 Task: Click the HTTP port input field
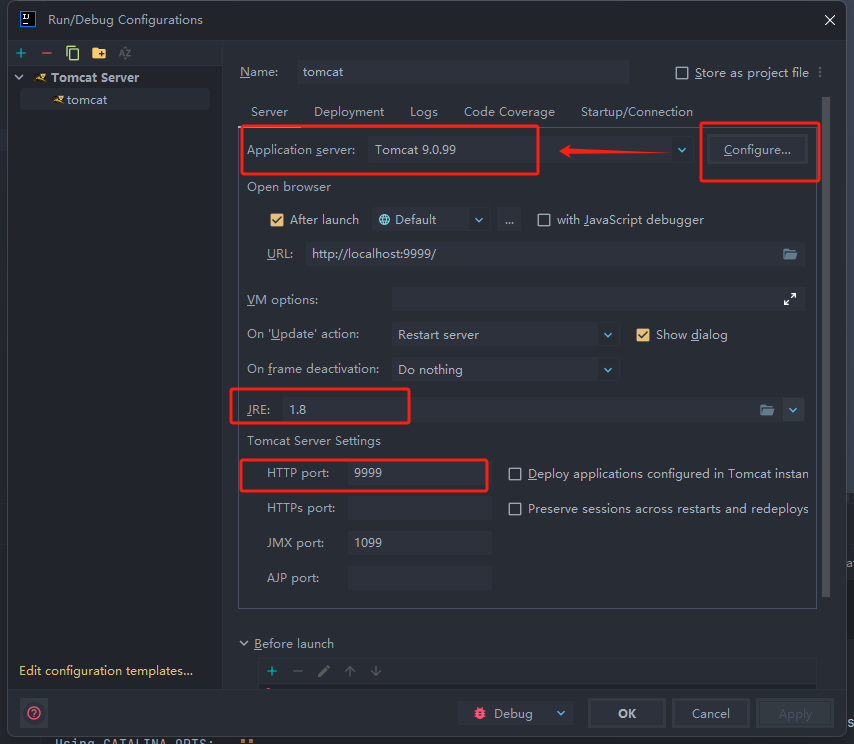[x=416, y=474]
